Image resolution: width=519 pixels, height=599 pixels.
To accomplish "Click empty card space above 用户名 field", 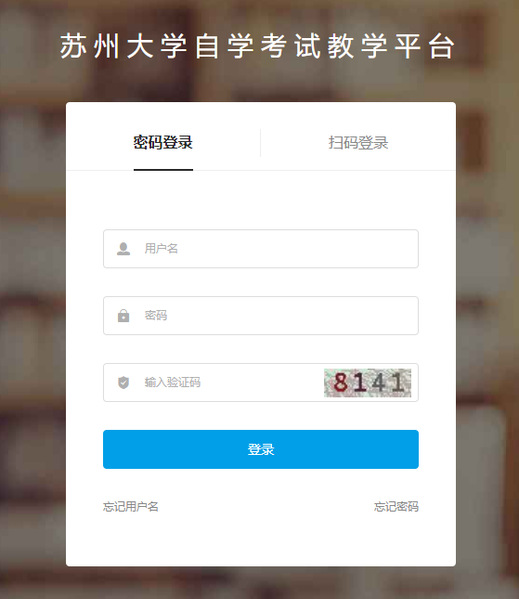I will [261, 201].
